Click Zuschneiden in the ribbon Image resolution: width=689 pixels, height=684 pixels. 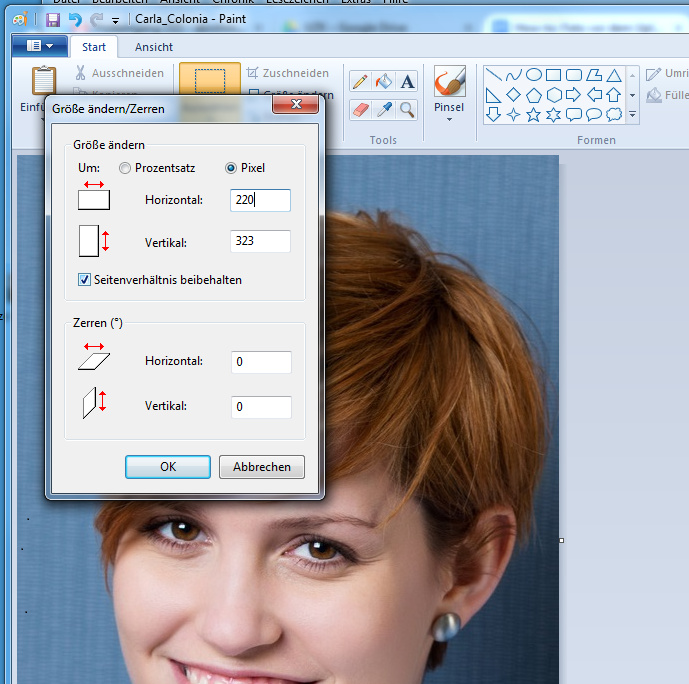pos(288,73)
